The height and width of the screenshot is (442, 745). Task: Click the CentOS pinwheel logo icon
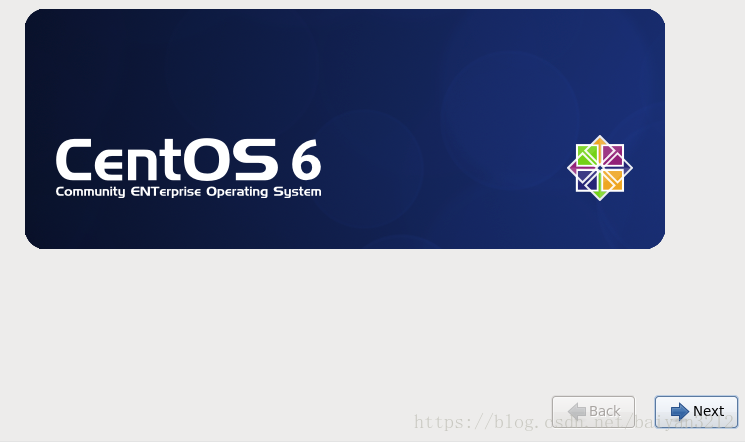600,168
